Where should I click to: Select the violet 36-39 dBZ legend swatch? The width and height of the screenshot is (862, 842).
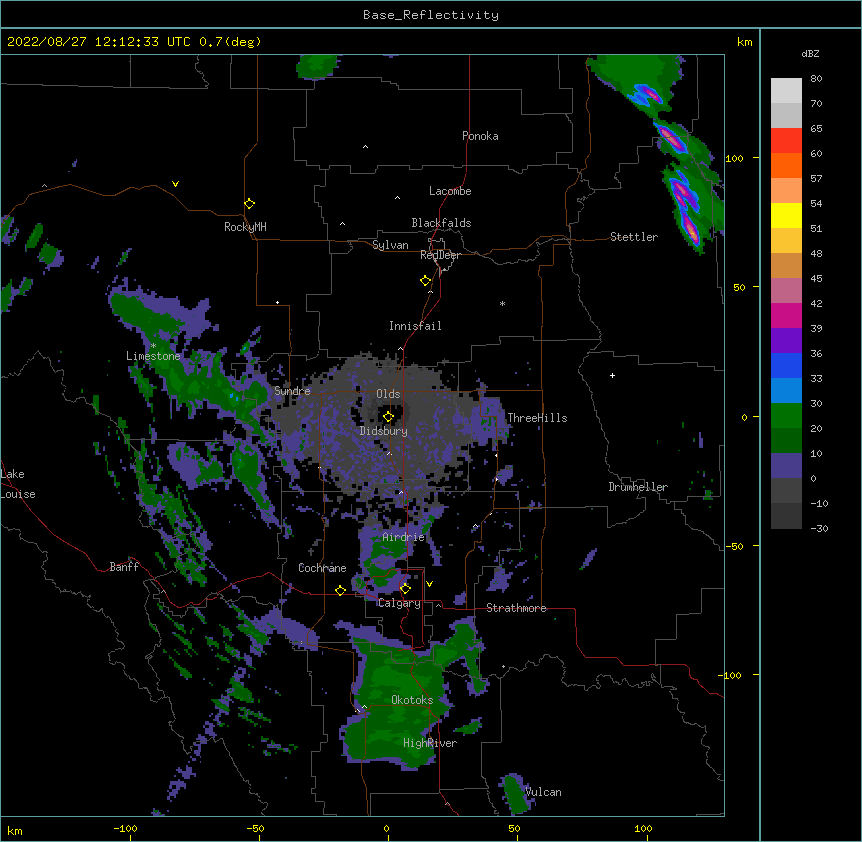point(786,341)
